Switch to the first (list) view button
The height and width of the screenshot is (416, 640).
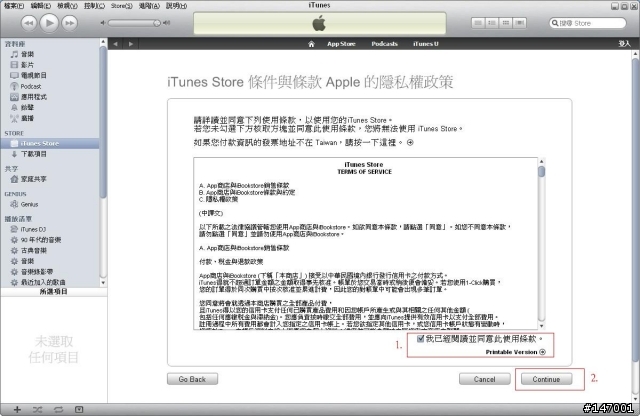click(478, 23)
